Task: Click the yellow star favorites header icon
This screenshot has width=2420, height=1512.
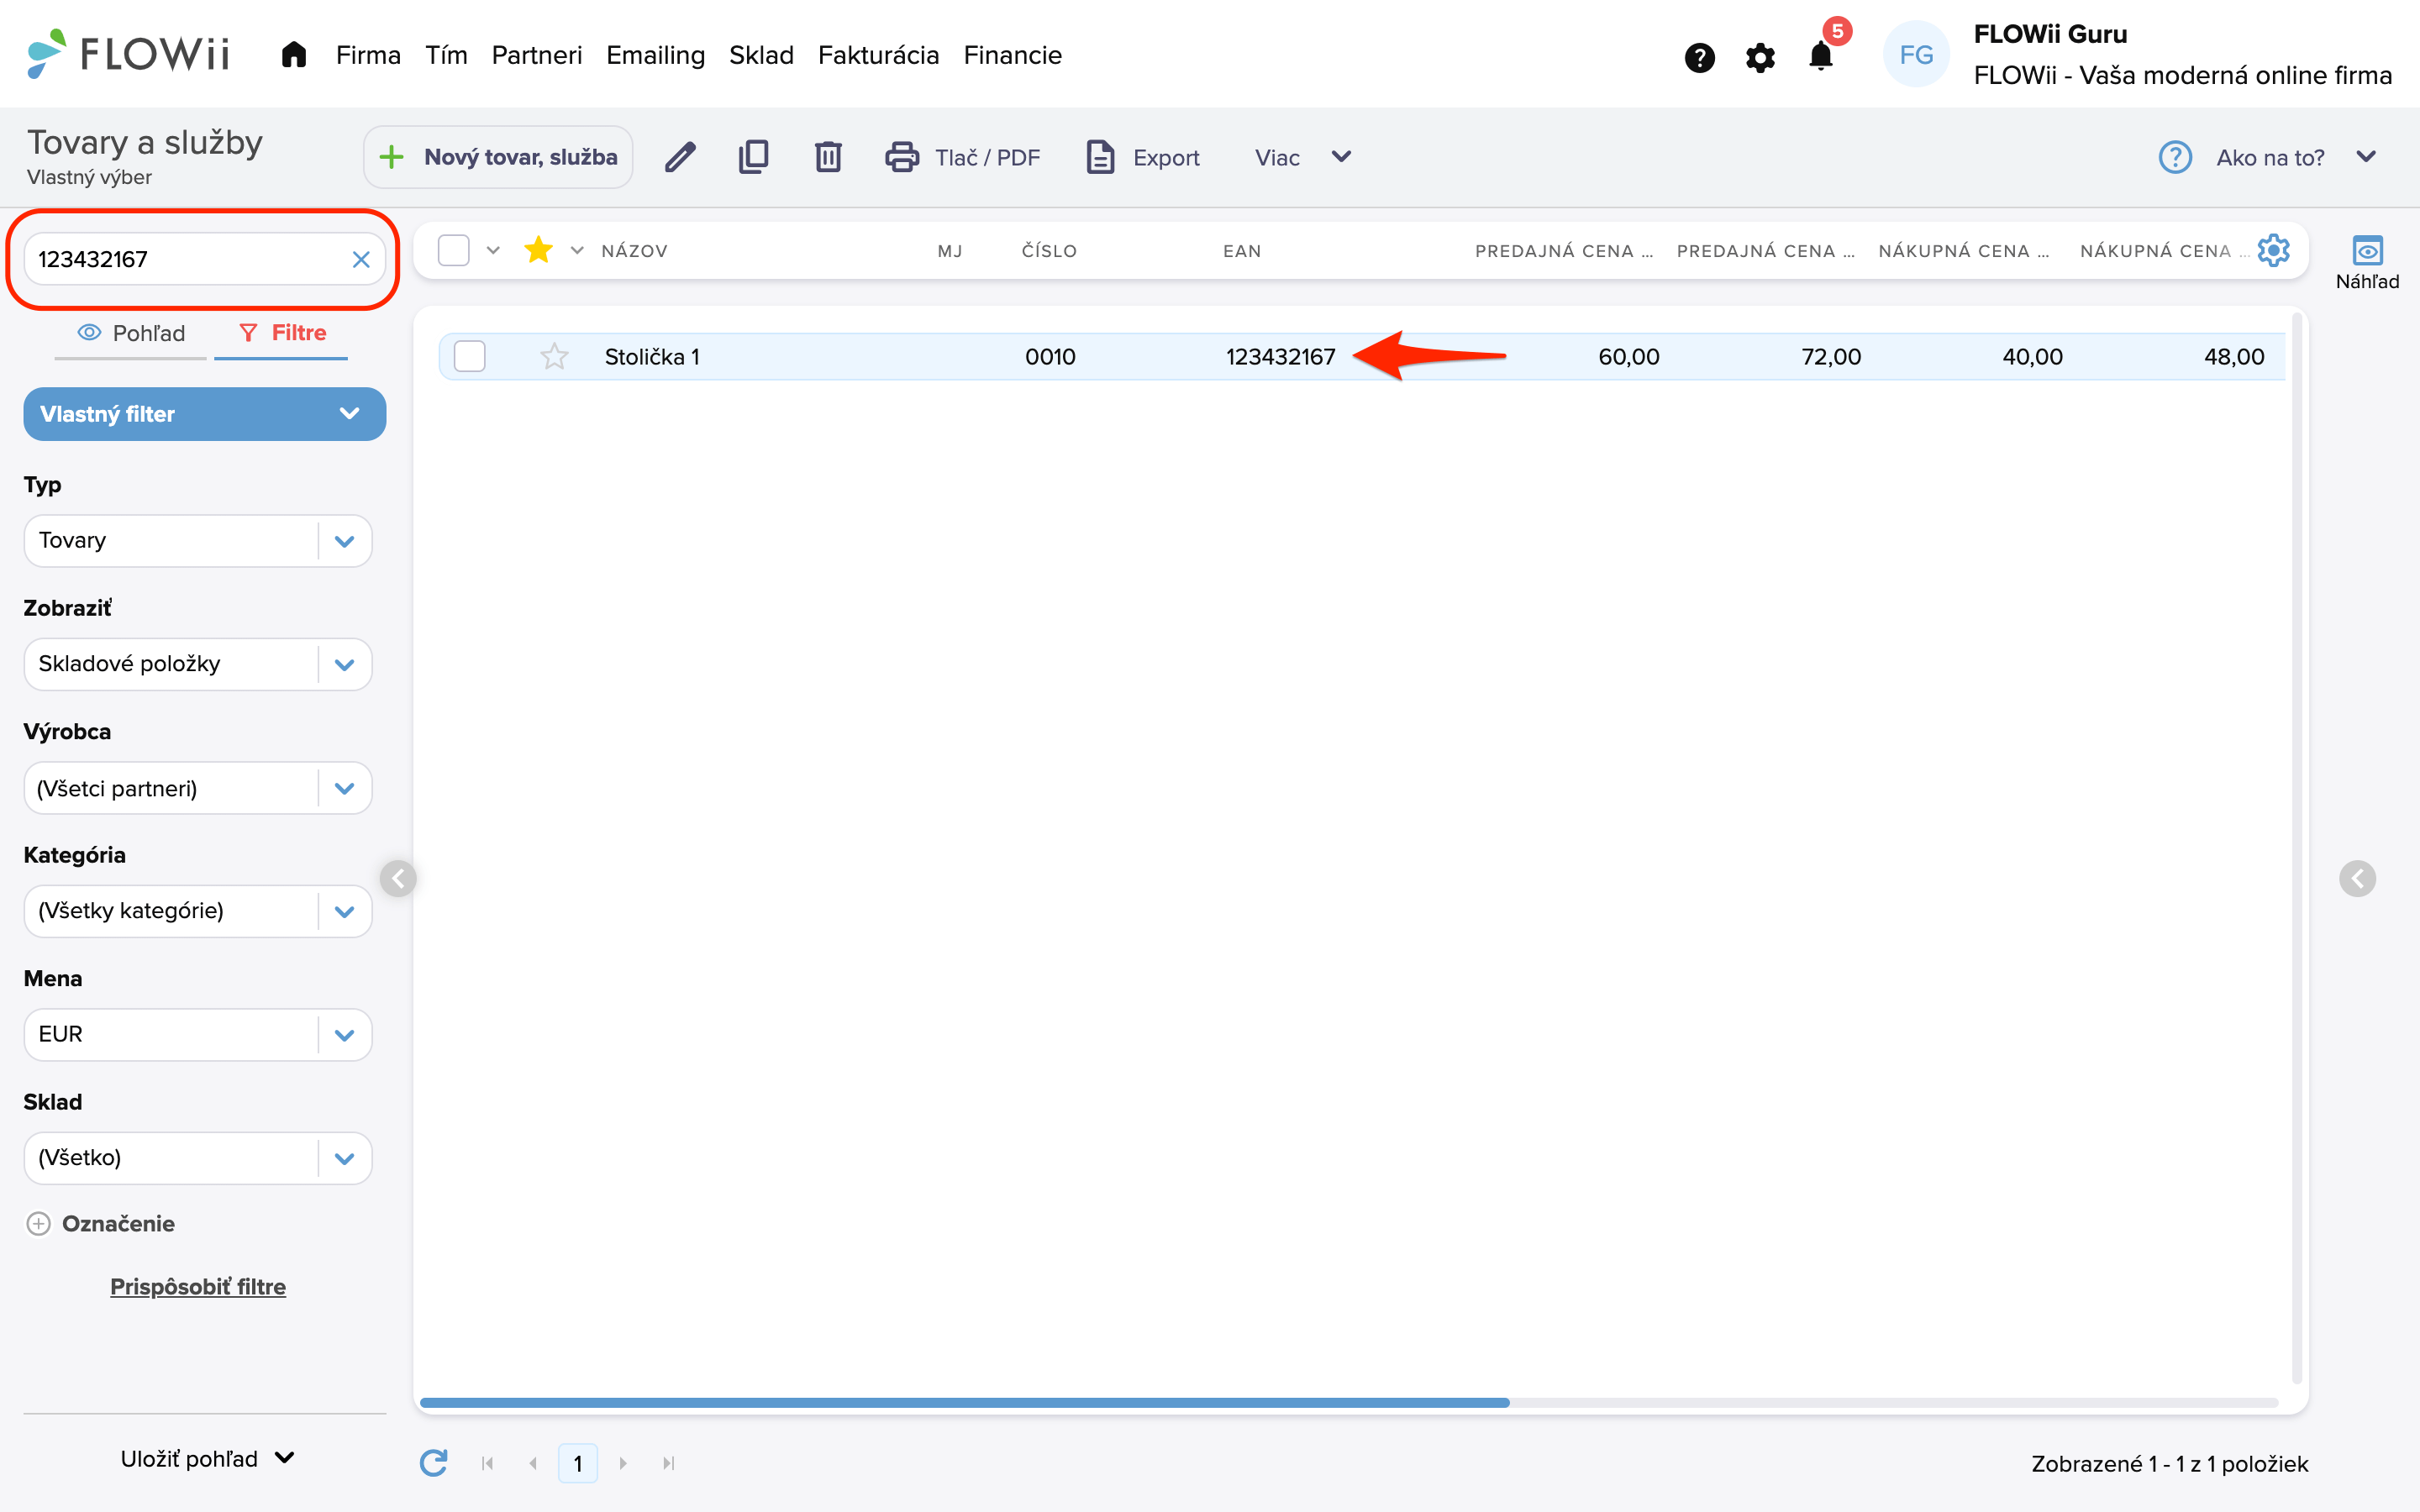Action: [x=538, y=249]
